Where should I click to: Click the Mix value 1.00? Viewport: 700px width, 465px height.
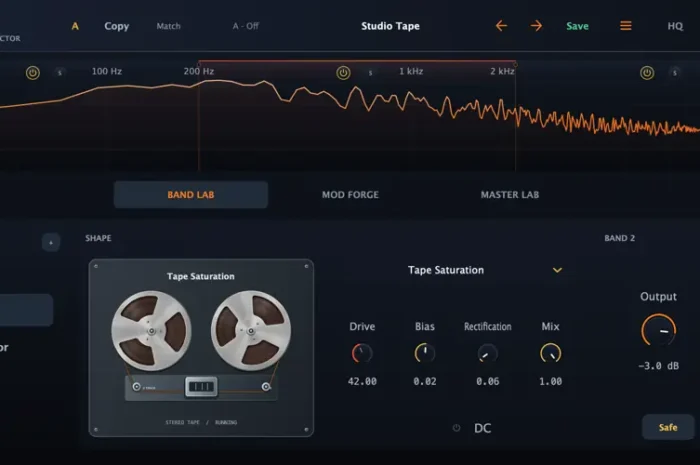coord(550,382)
